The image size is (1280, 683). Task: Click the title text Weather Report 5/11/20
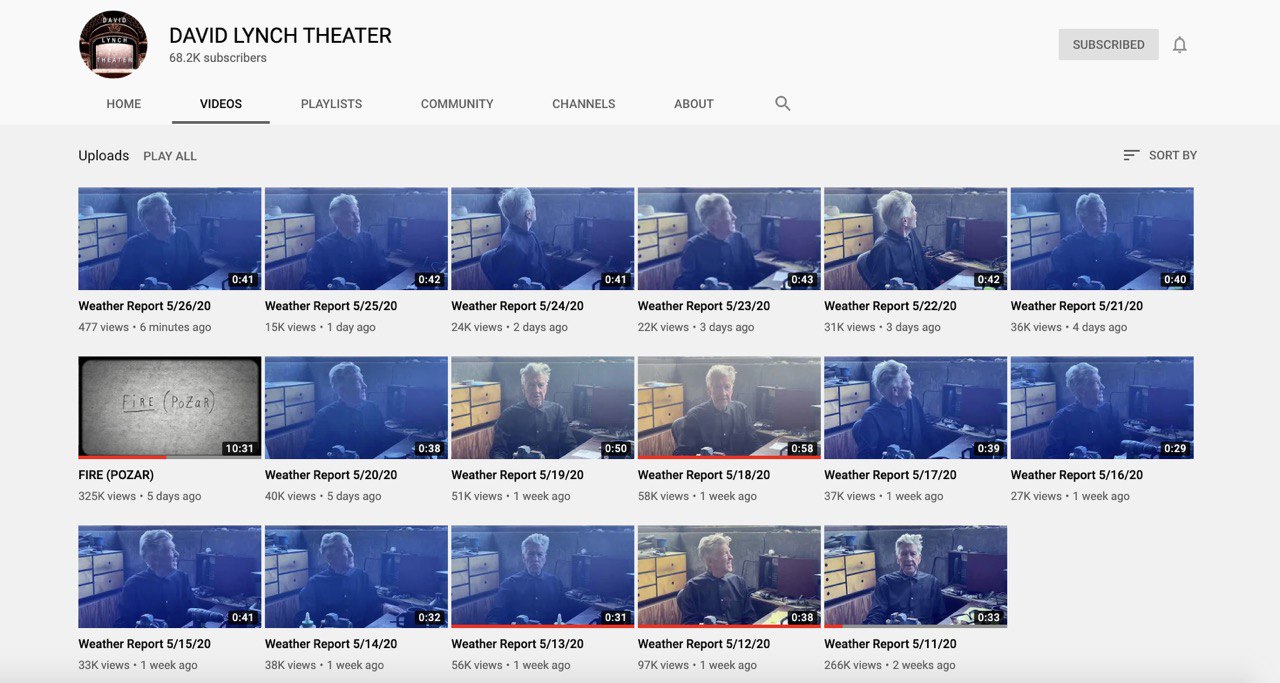coord(891,644)
